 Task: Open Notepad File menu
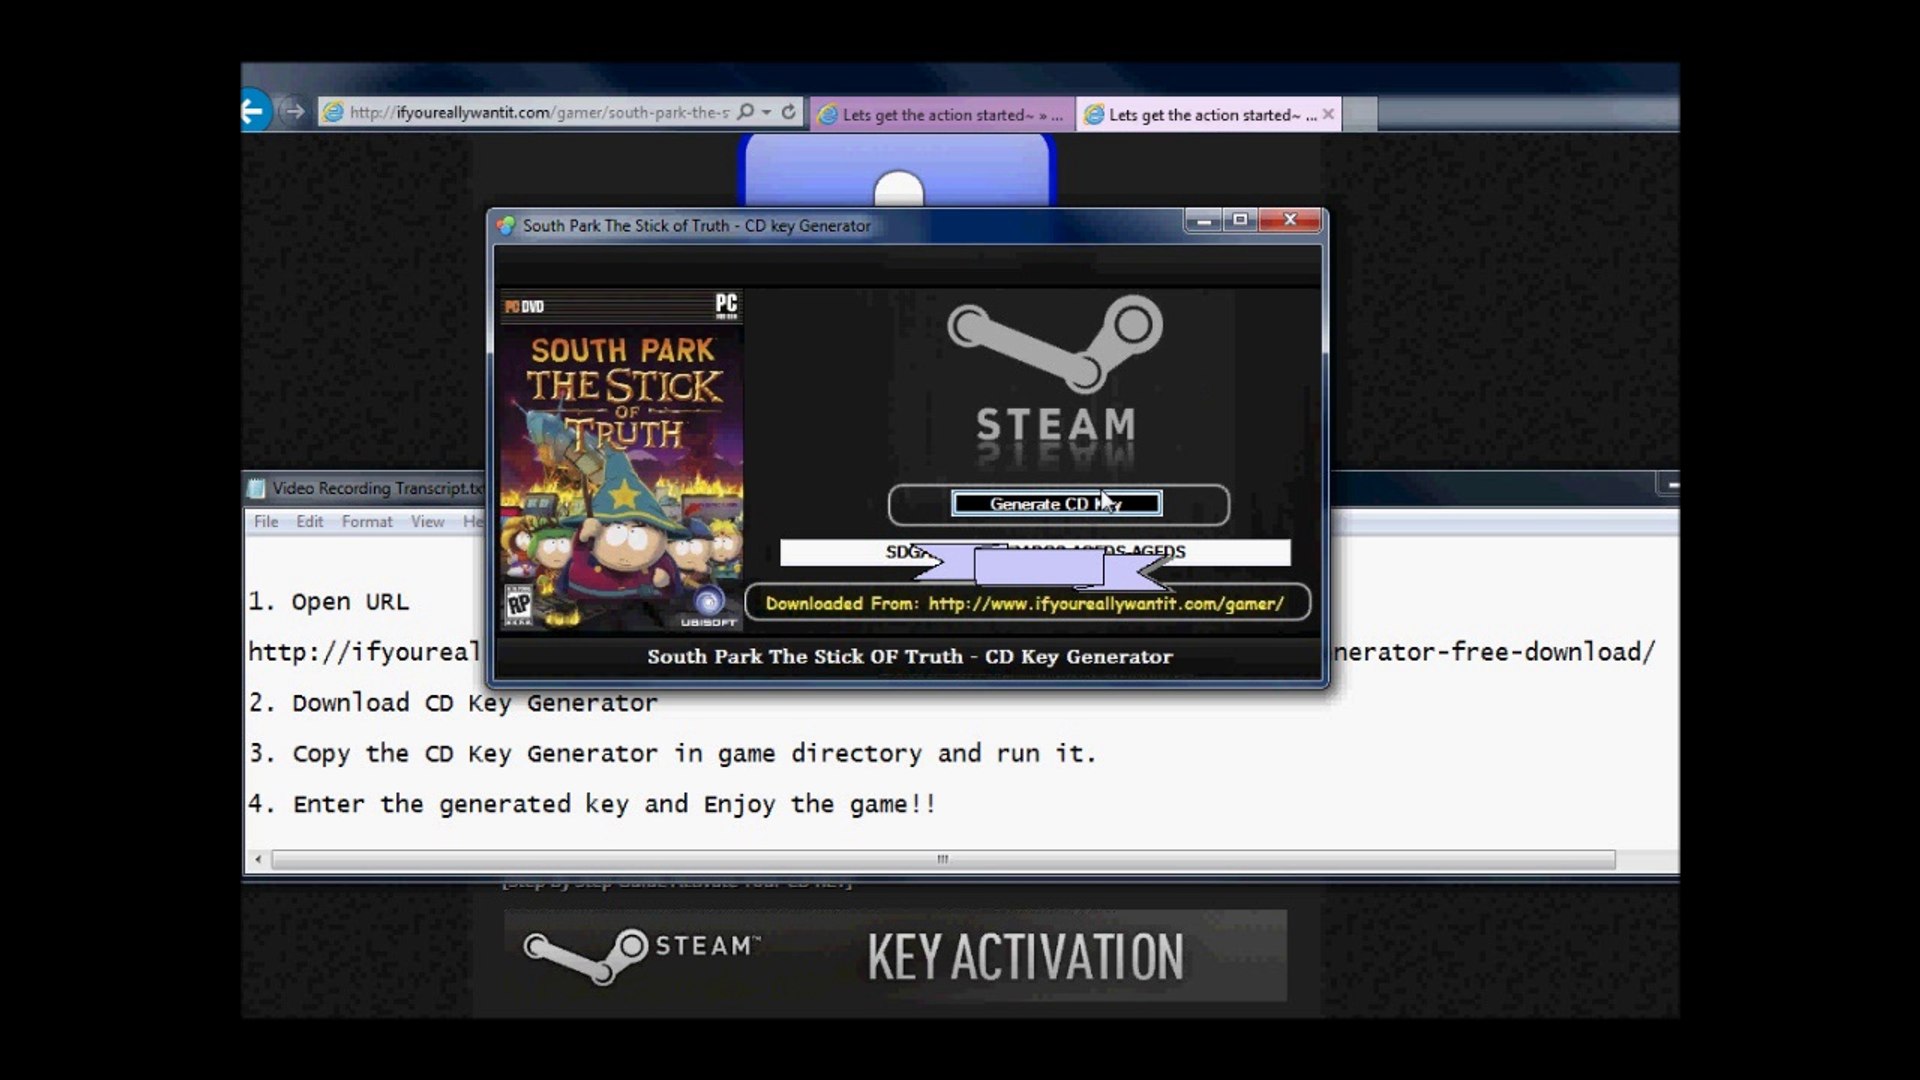click(x=266, y=522)
